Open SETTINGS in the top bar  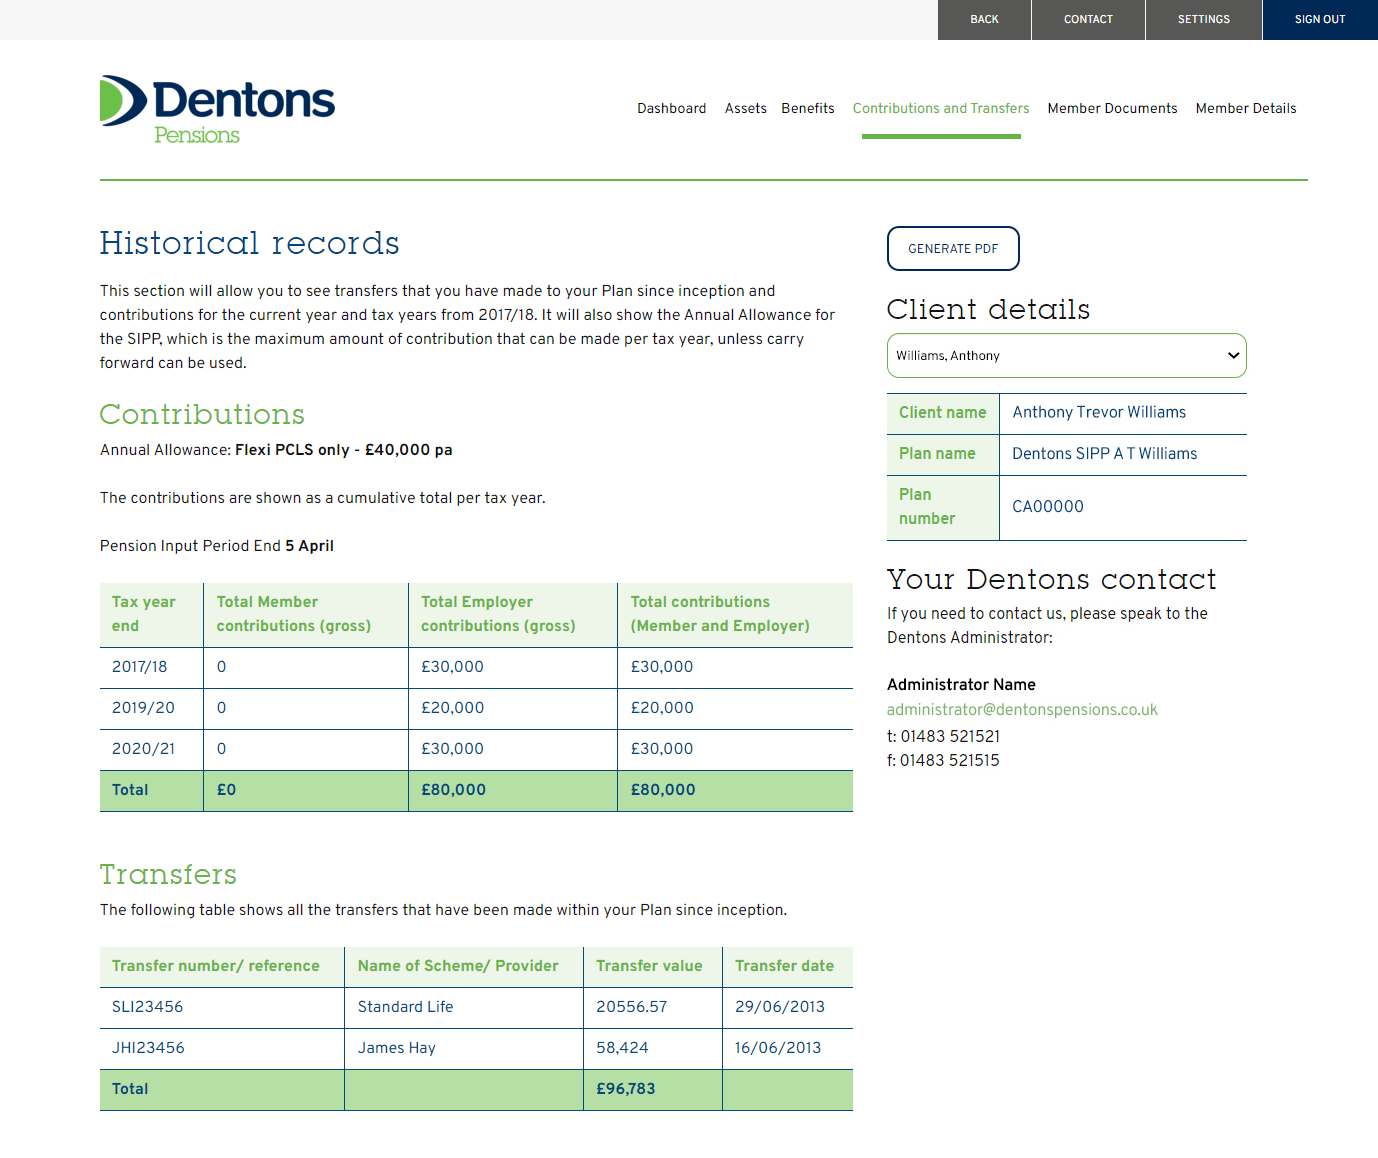(1204, 20)
